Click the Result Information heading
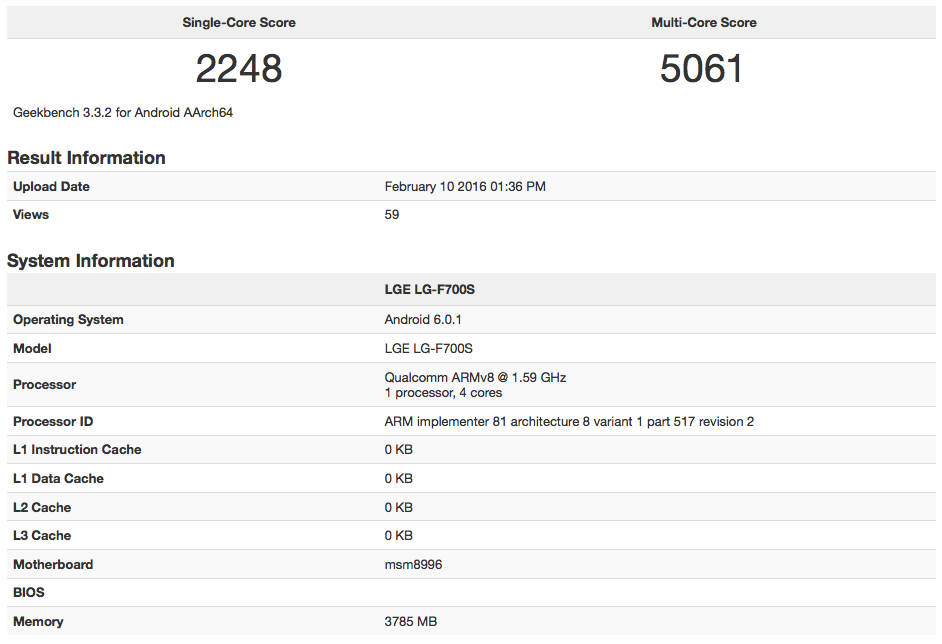 (x=86, y=158)
